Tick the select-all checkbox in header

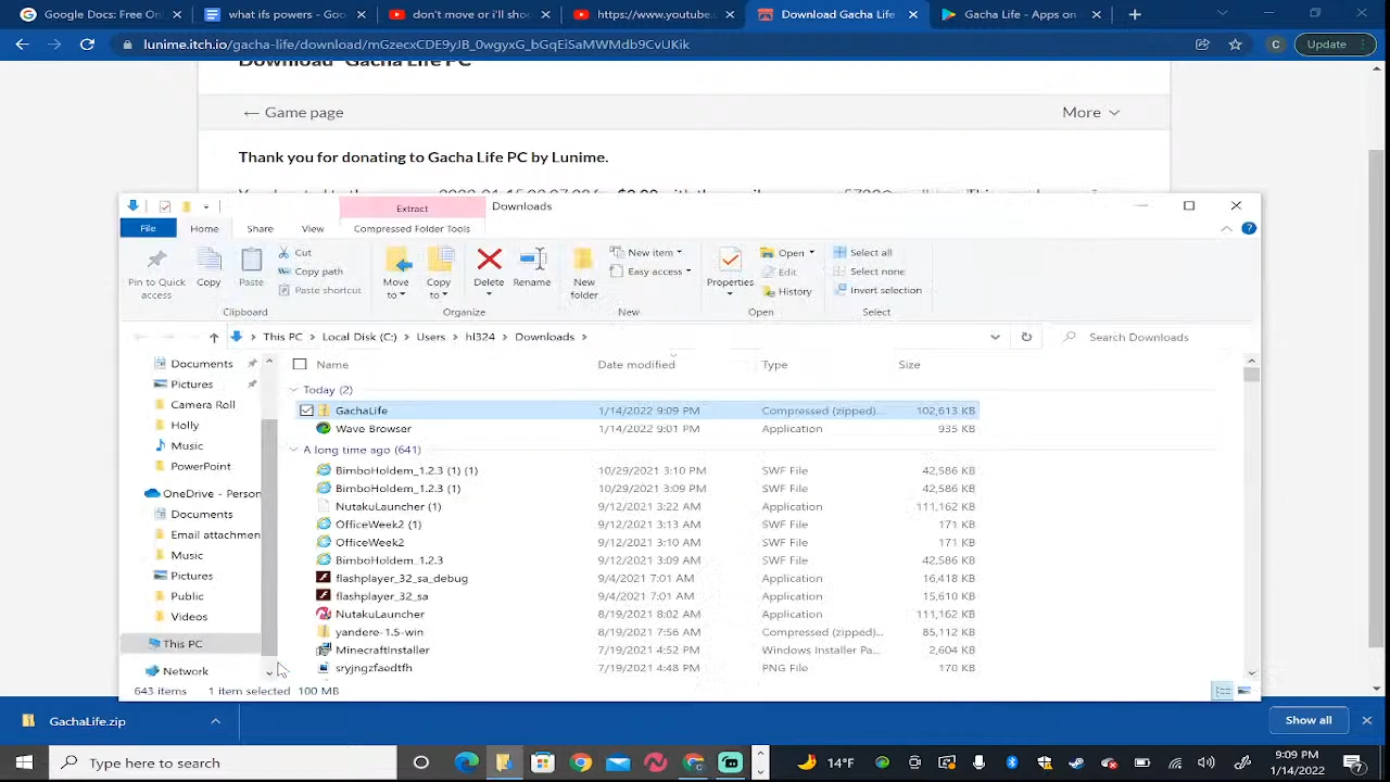(x=299, y=365)
